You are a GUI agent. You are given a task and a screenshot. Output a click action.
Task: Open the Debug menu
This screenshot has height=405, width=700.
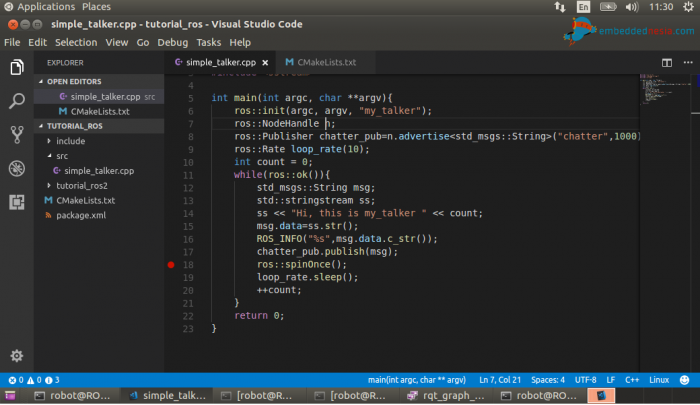coord(172,42)
